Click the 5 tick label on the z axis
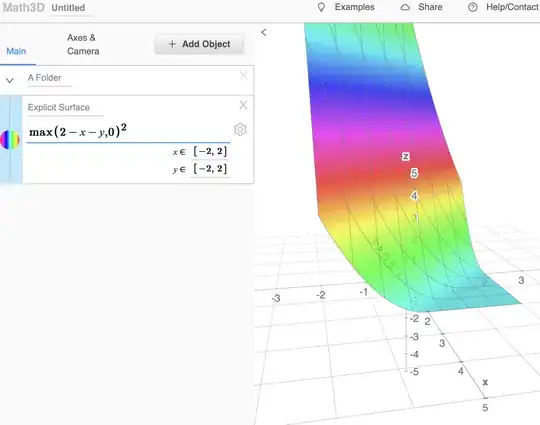This screenshot has height=425, width=540. (x=414, y=173)
